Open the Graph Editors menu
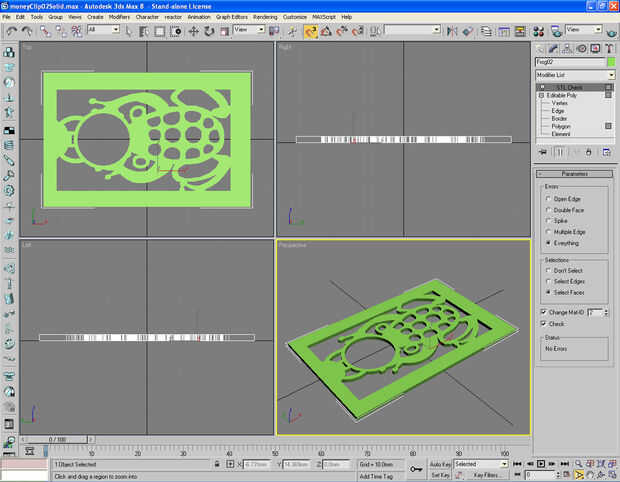Viewport: 620px width, 482px height. (x=232, y=17)
